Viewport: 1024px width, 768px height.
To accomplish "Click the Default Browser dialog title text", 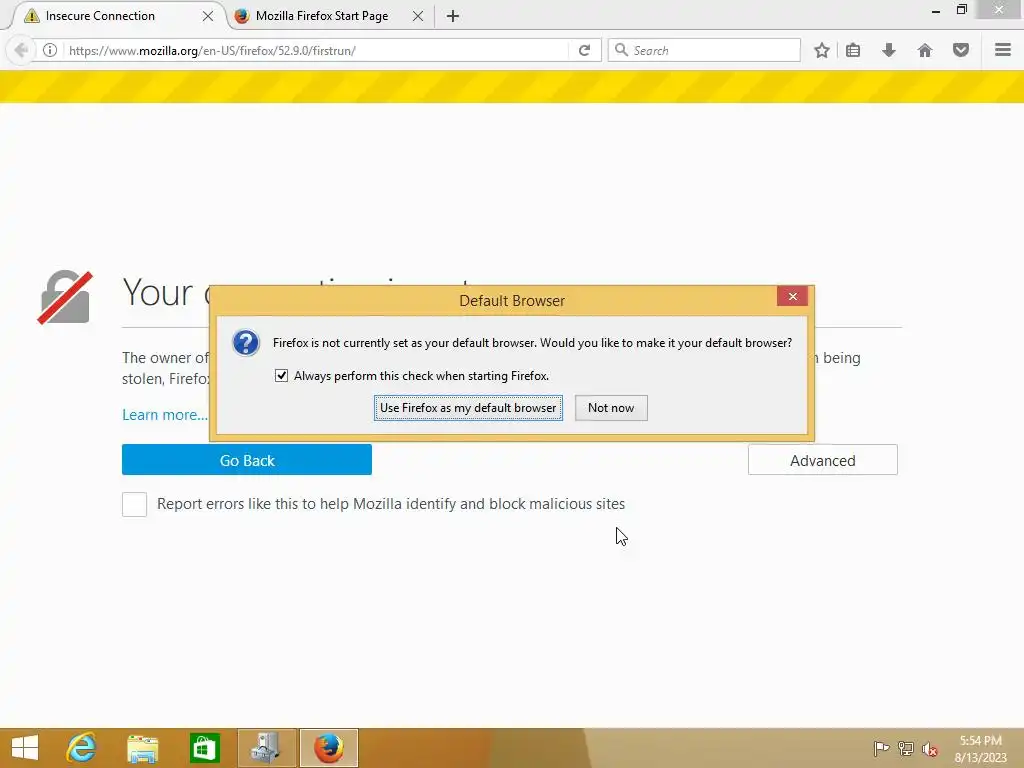I will (x=512, y=300).
